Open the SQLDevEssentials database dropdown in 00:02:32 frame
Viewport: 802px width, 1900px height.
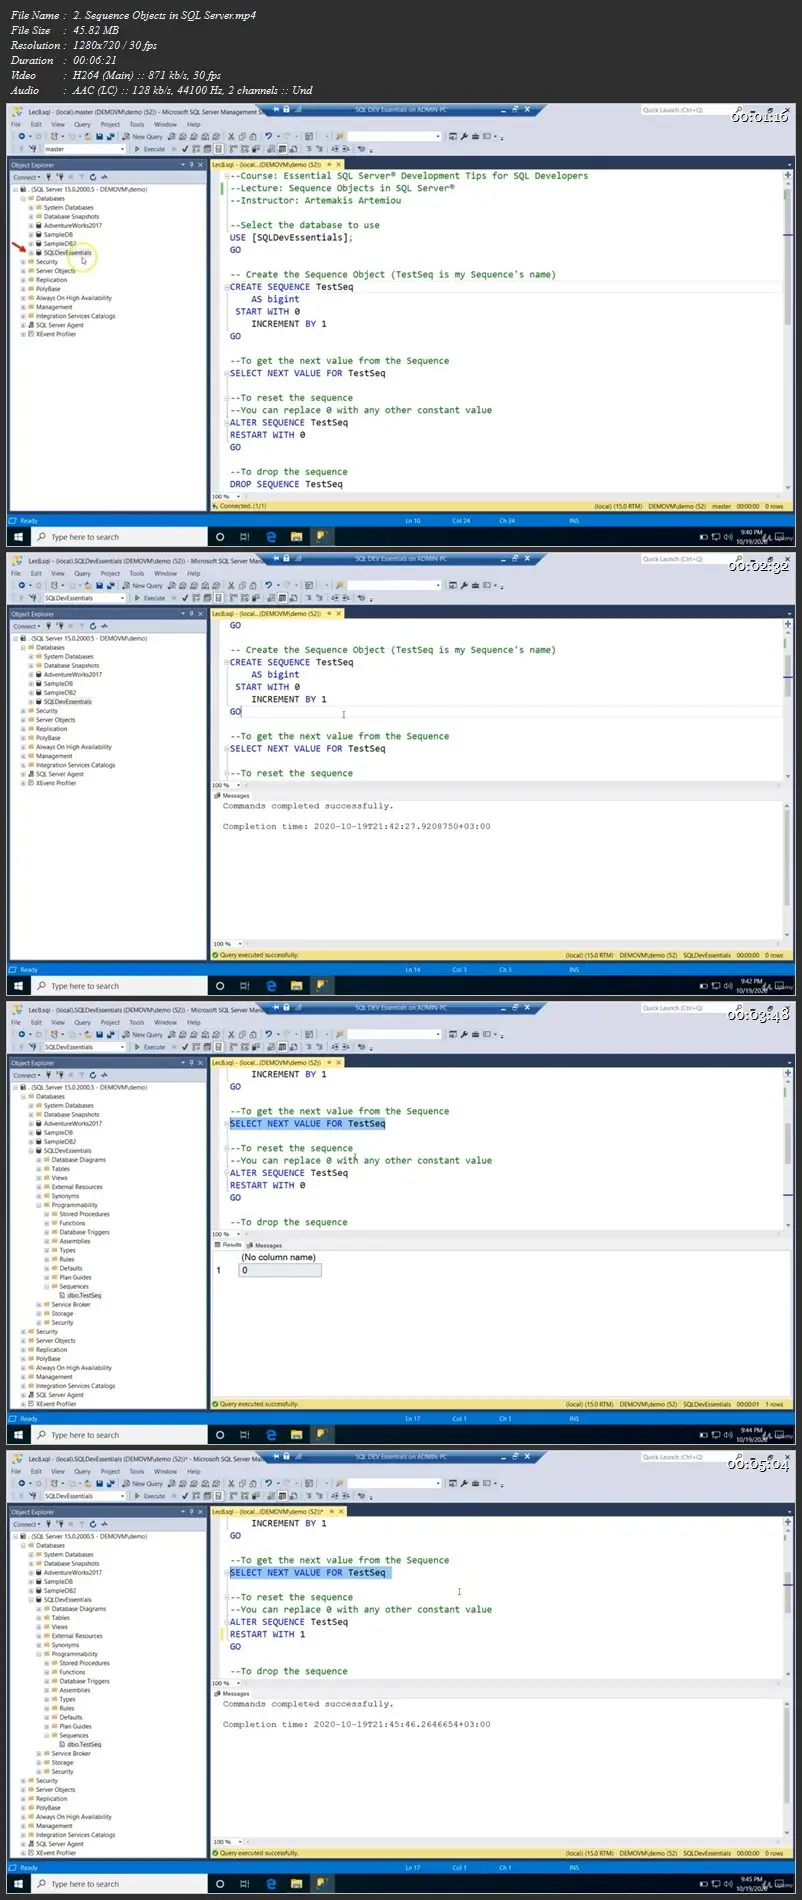84,598
